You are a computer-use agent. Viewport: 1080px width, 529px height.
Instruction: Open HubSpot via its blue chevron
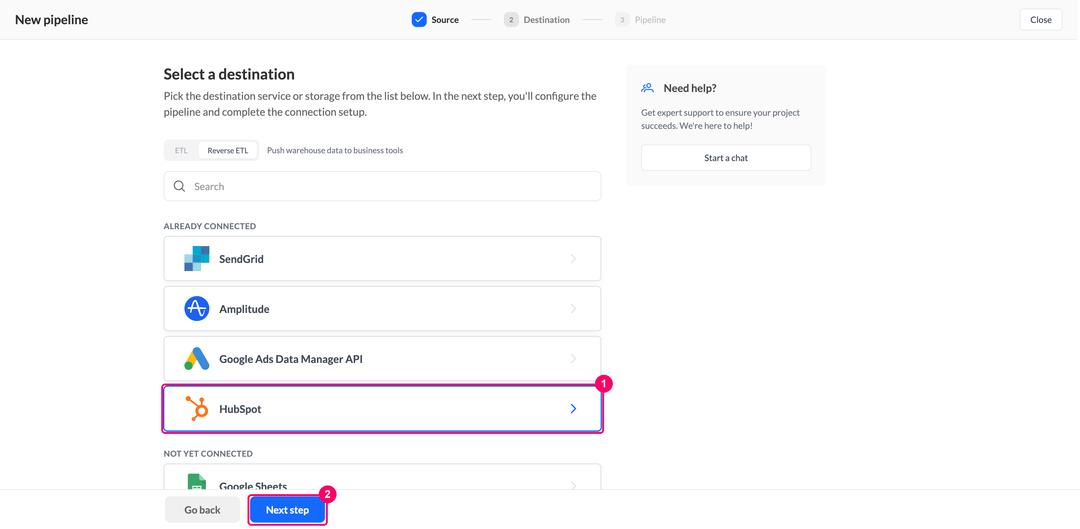(x=573, y=408)
